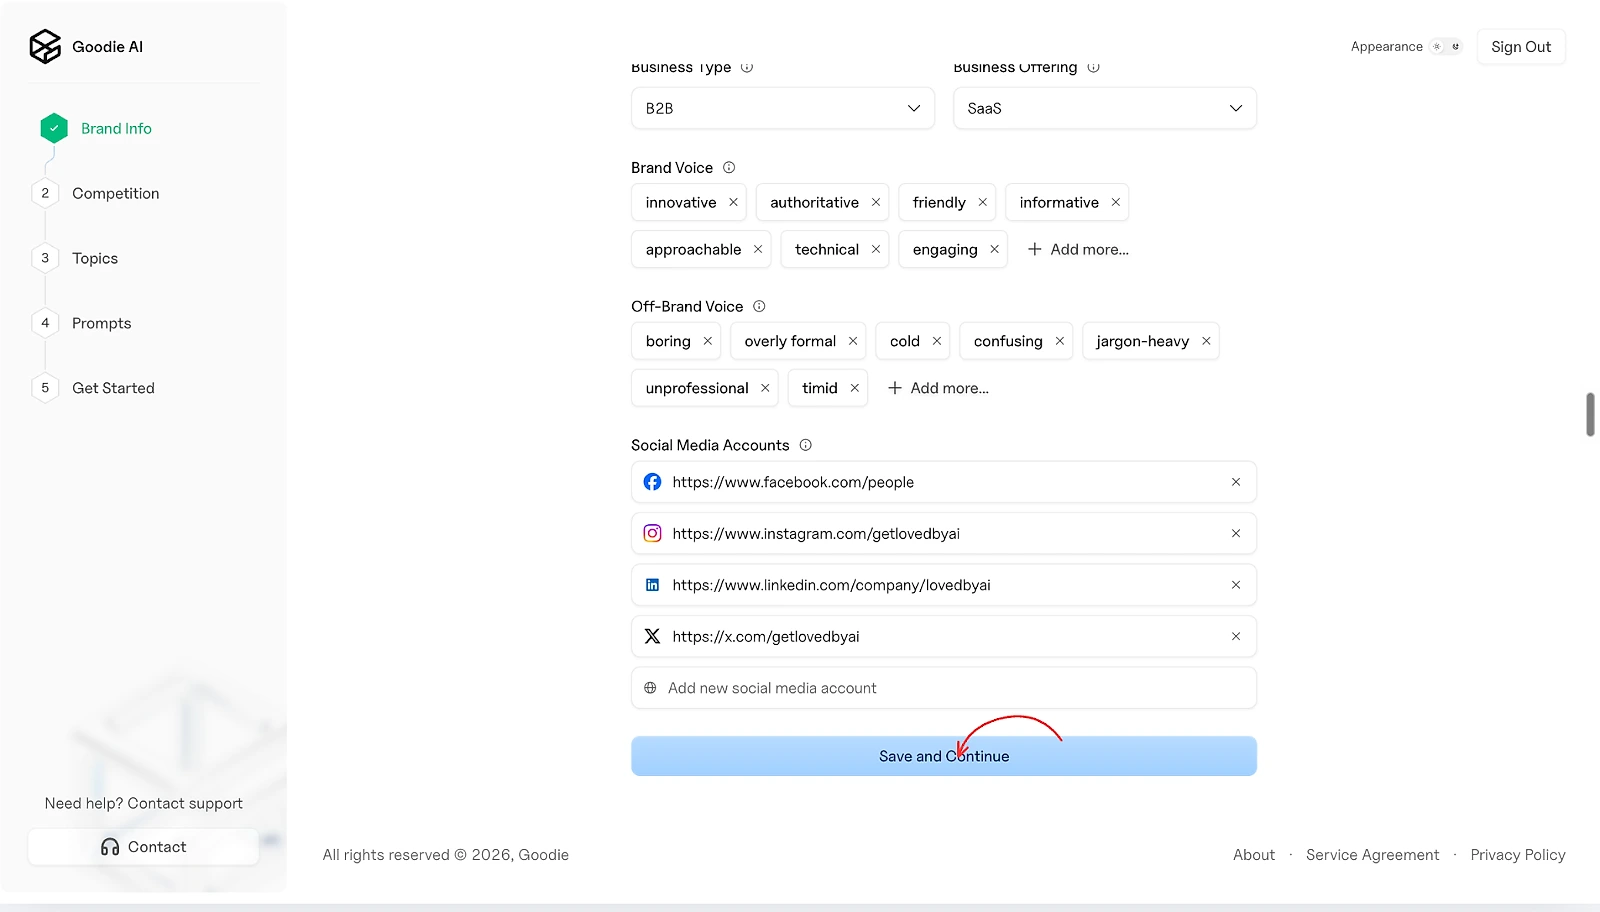Screen dimensions: 1600x912
Task: Open the Privacy Policy link
Action: (1518, 855)
